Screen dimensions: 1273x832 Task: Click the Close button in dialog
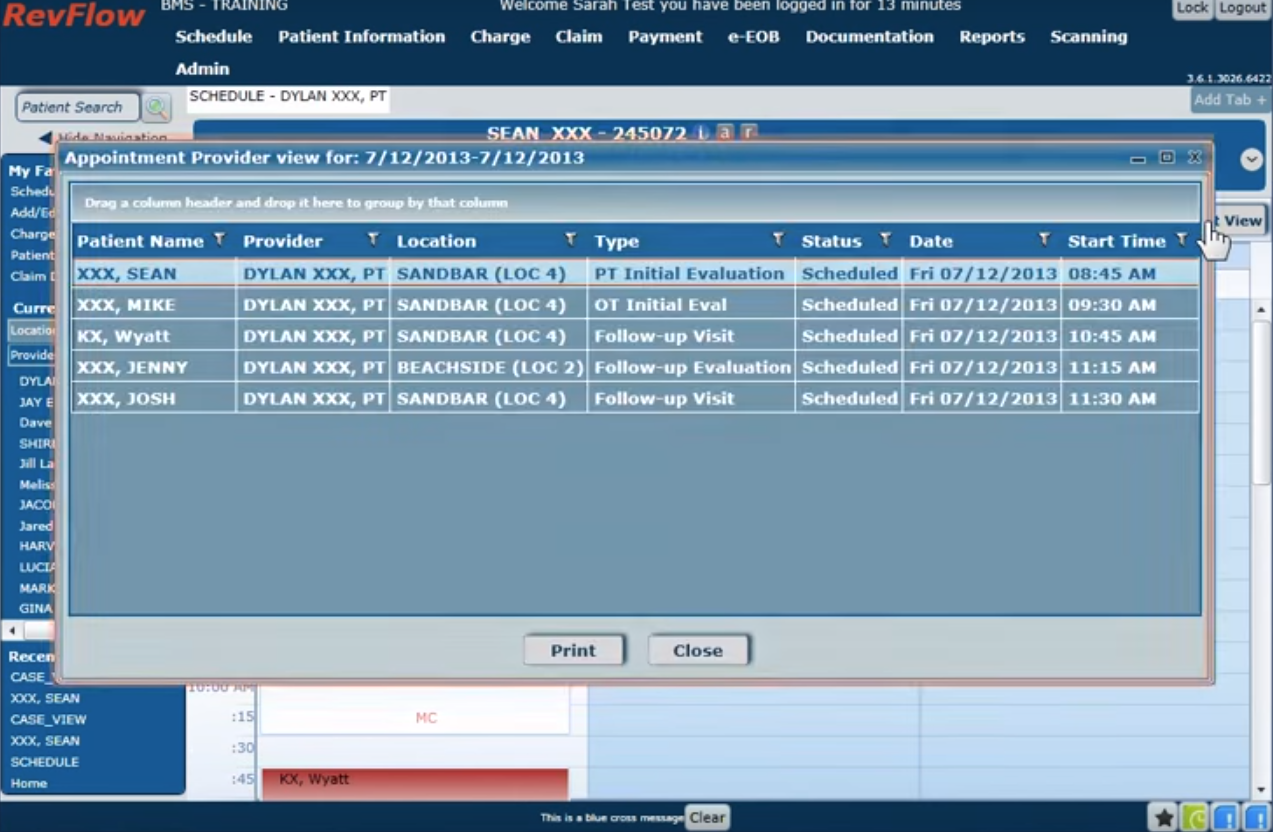(698, 650)
